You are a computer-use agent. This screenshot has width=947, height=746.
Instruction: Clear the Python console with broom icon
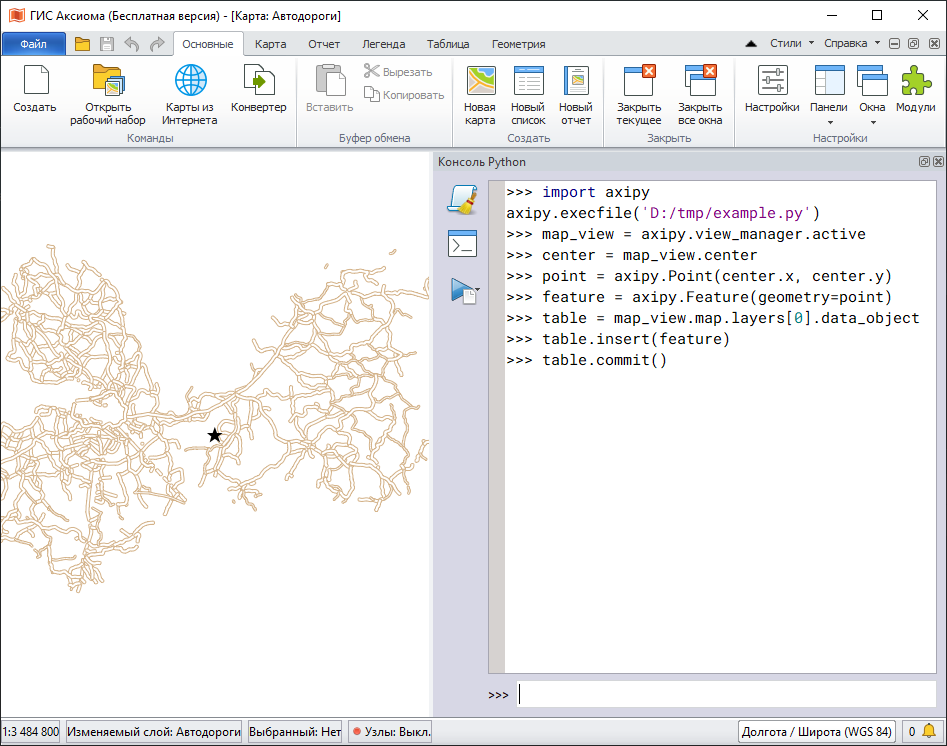462,199
